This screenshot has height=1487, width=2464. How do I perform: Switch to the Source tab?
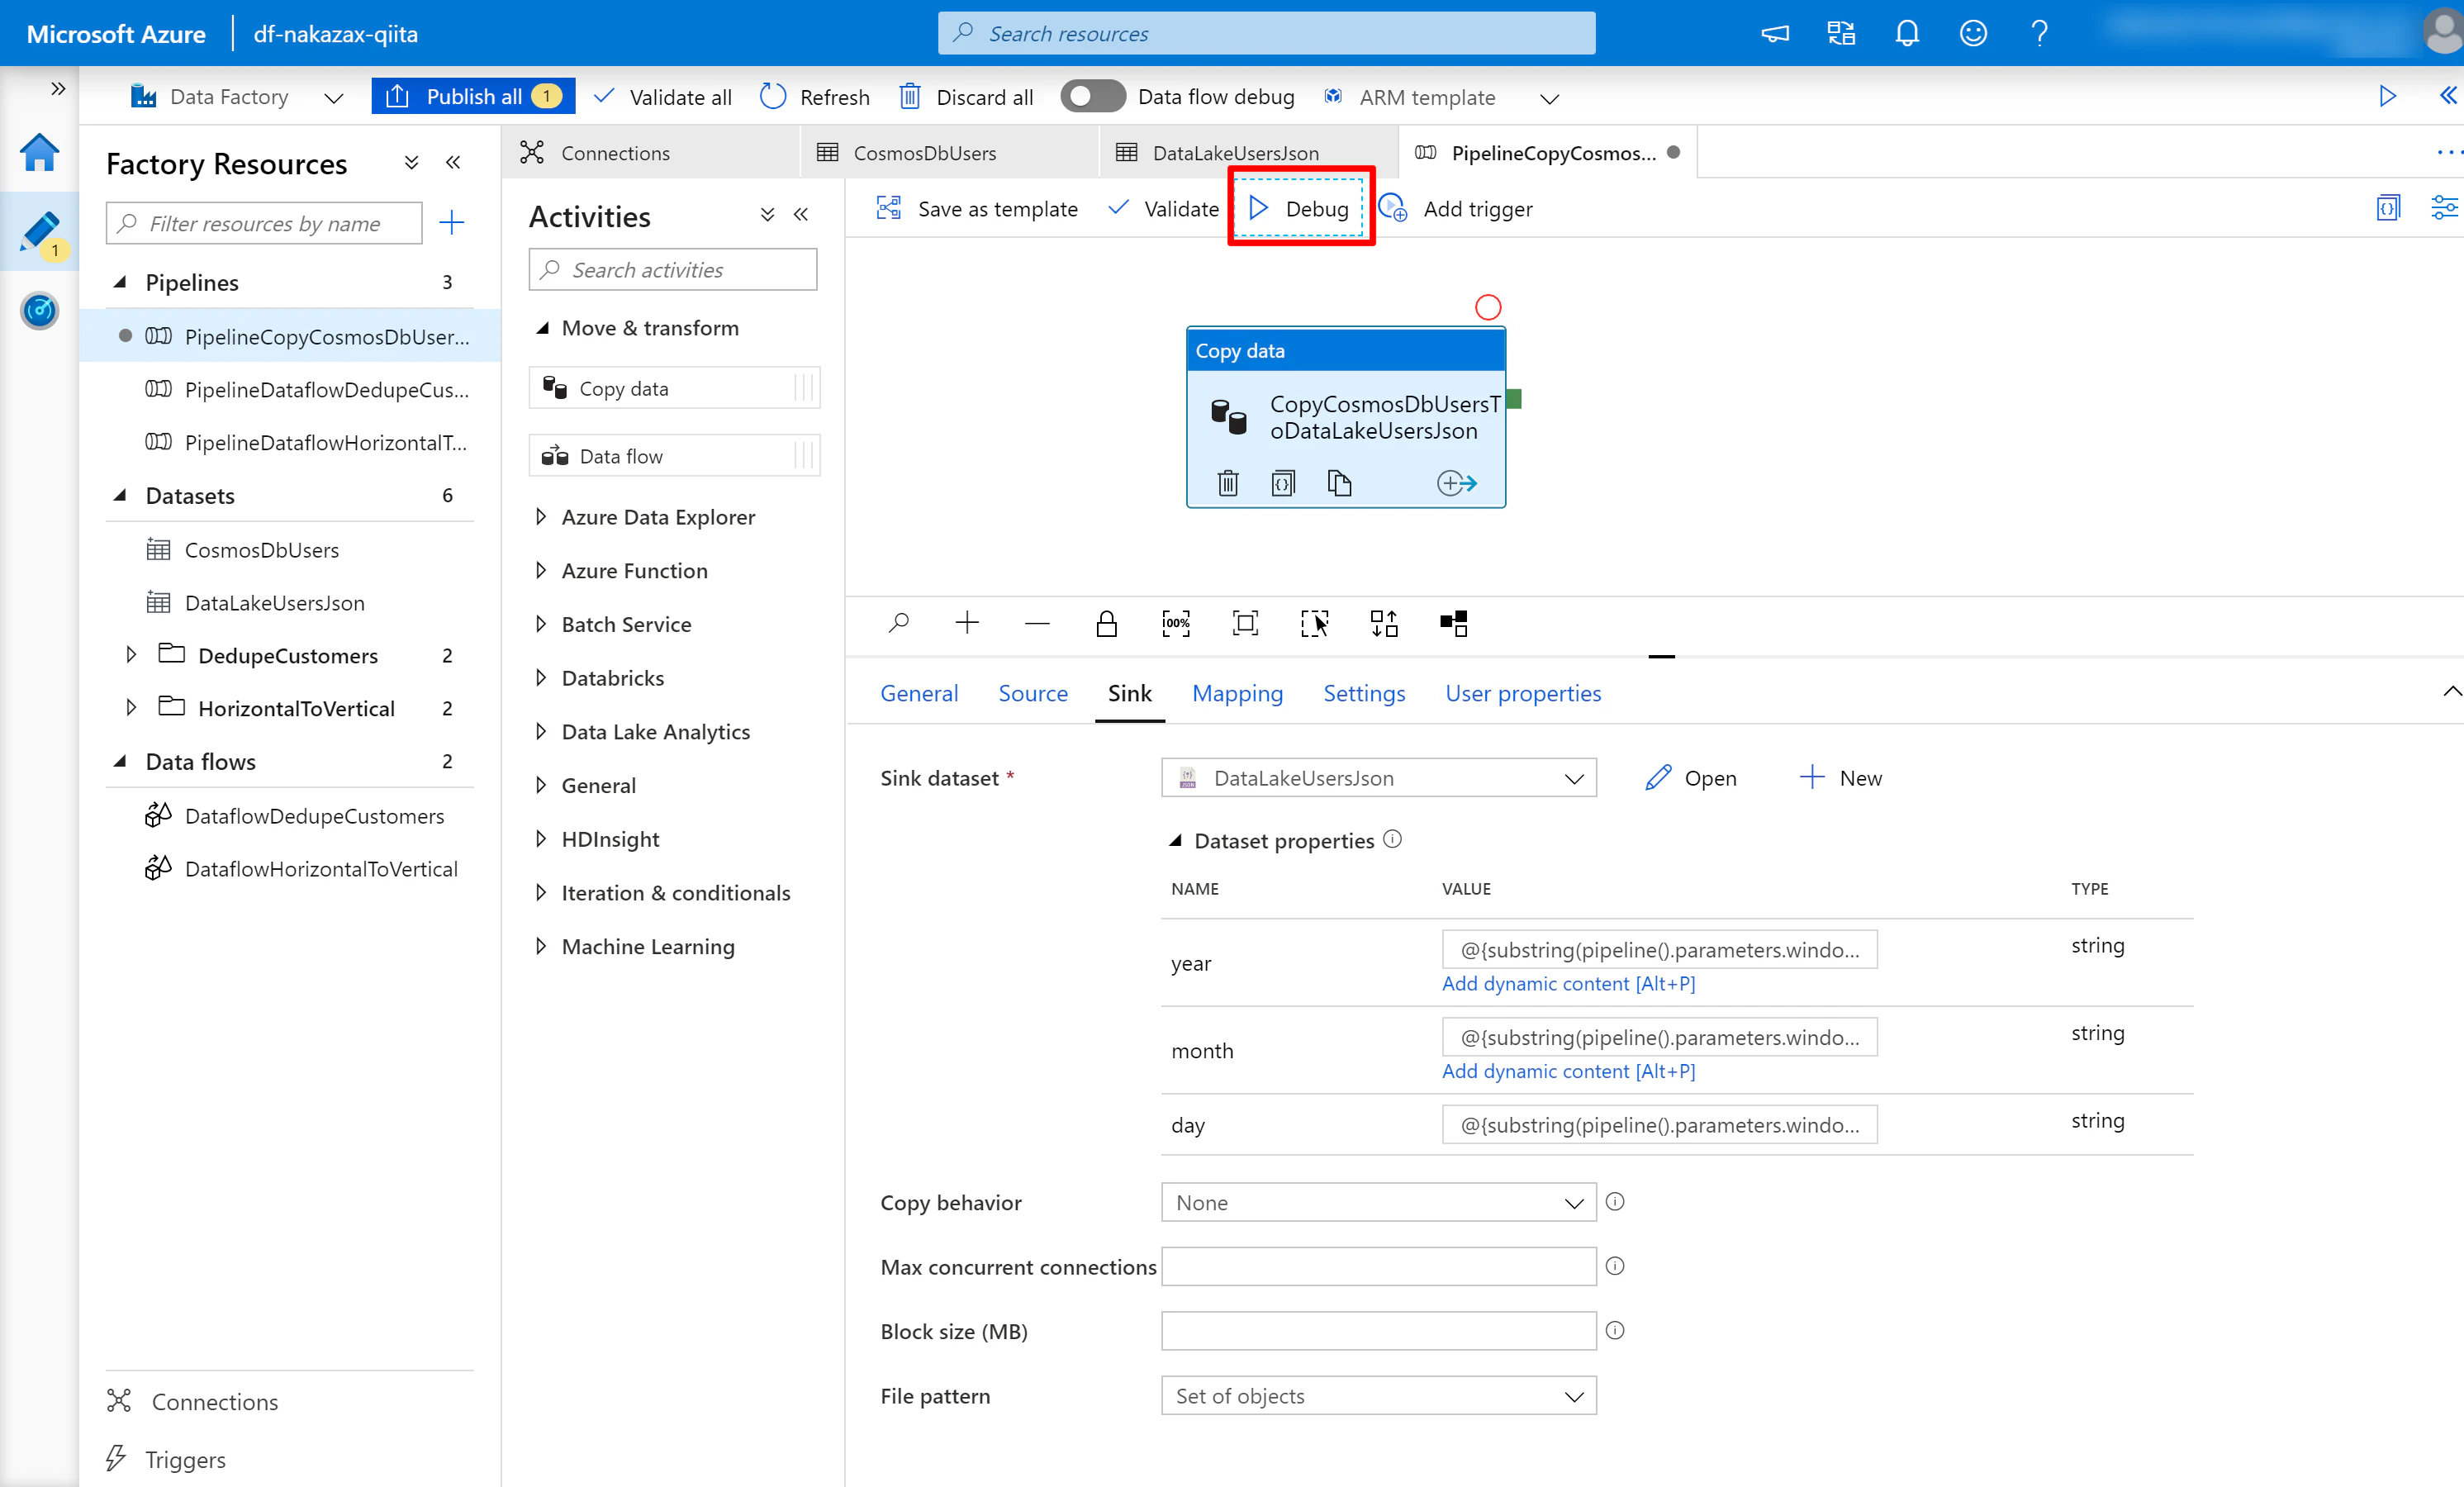coord(1032,693)
